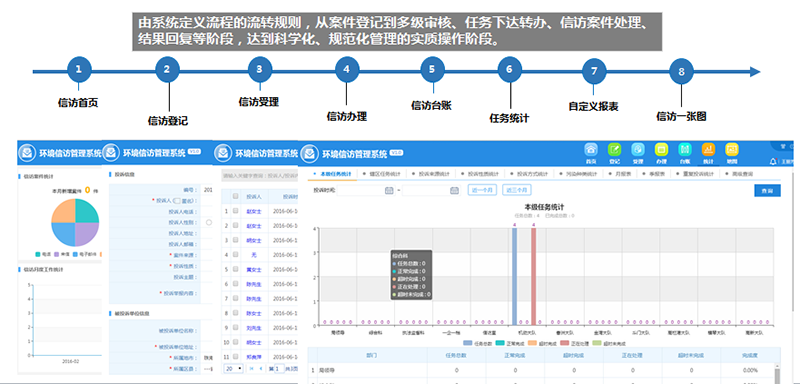This screenshot has width=800, height=384.
Task: Open the page size dropdown showing 20
Action: pos(233,368)
